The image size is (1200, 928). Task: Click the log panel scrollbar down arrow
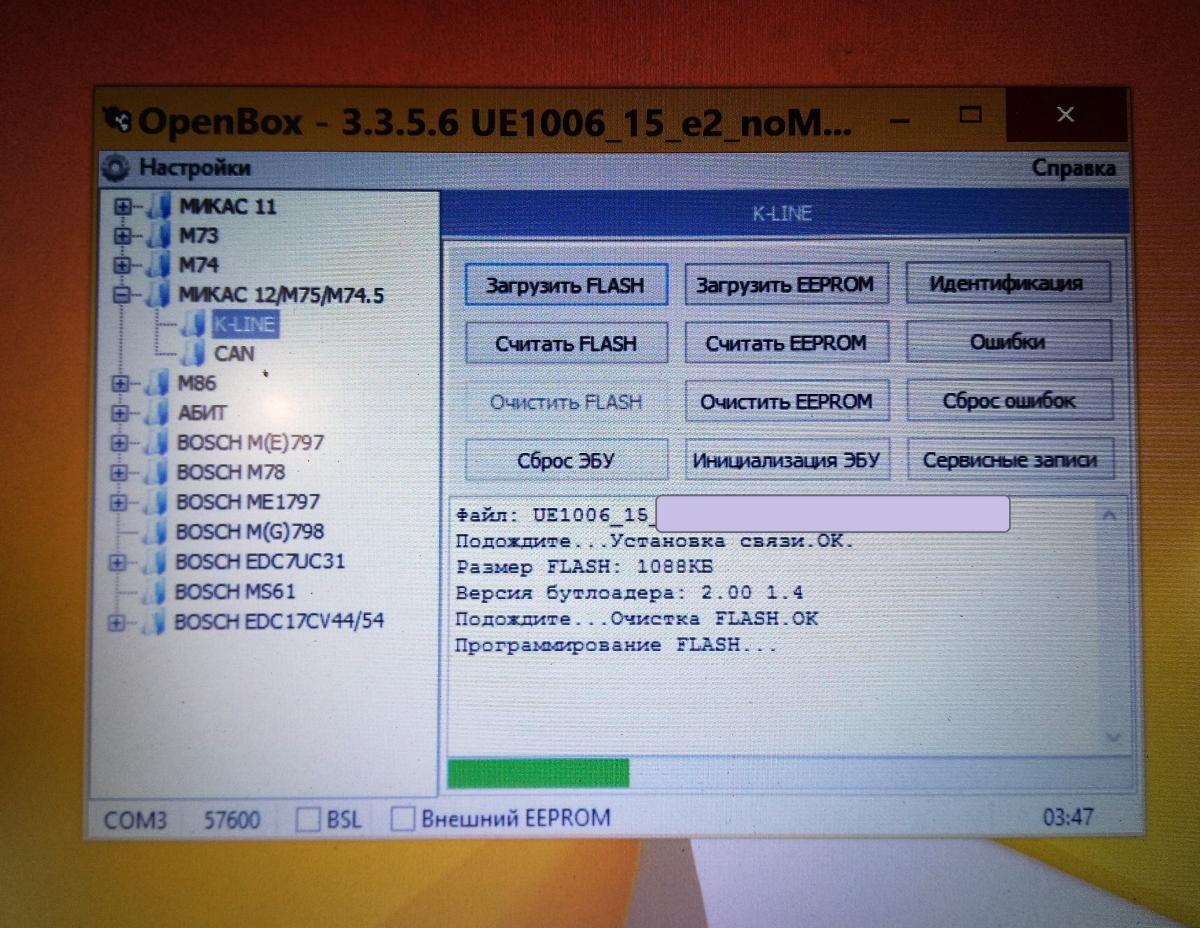coord(1108,738)
